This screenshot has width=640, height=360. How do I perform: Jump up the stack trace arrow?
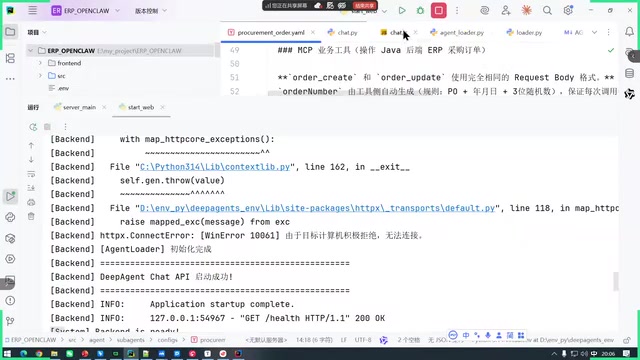(x=31, y=145)
